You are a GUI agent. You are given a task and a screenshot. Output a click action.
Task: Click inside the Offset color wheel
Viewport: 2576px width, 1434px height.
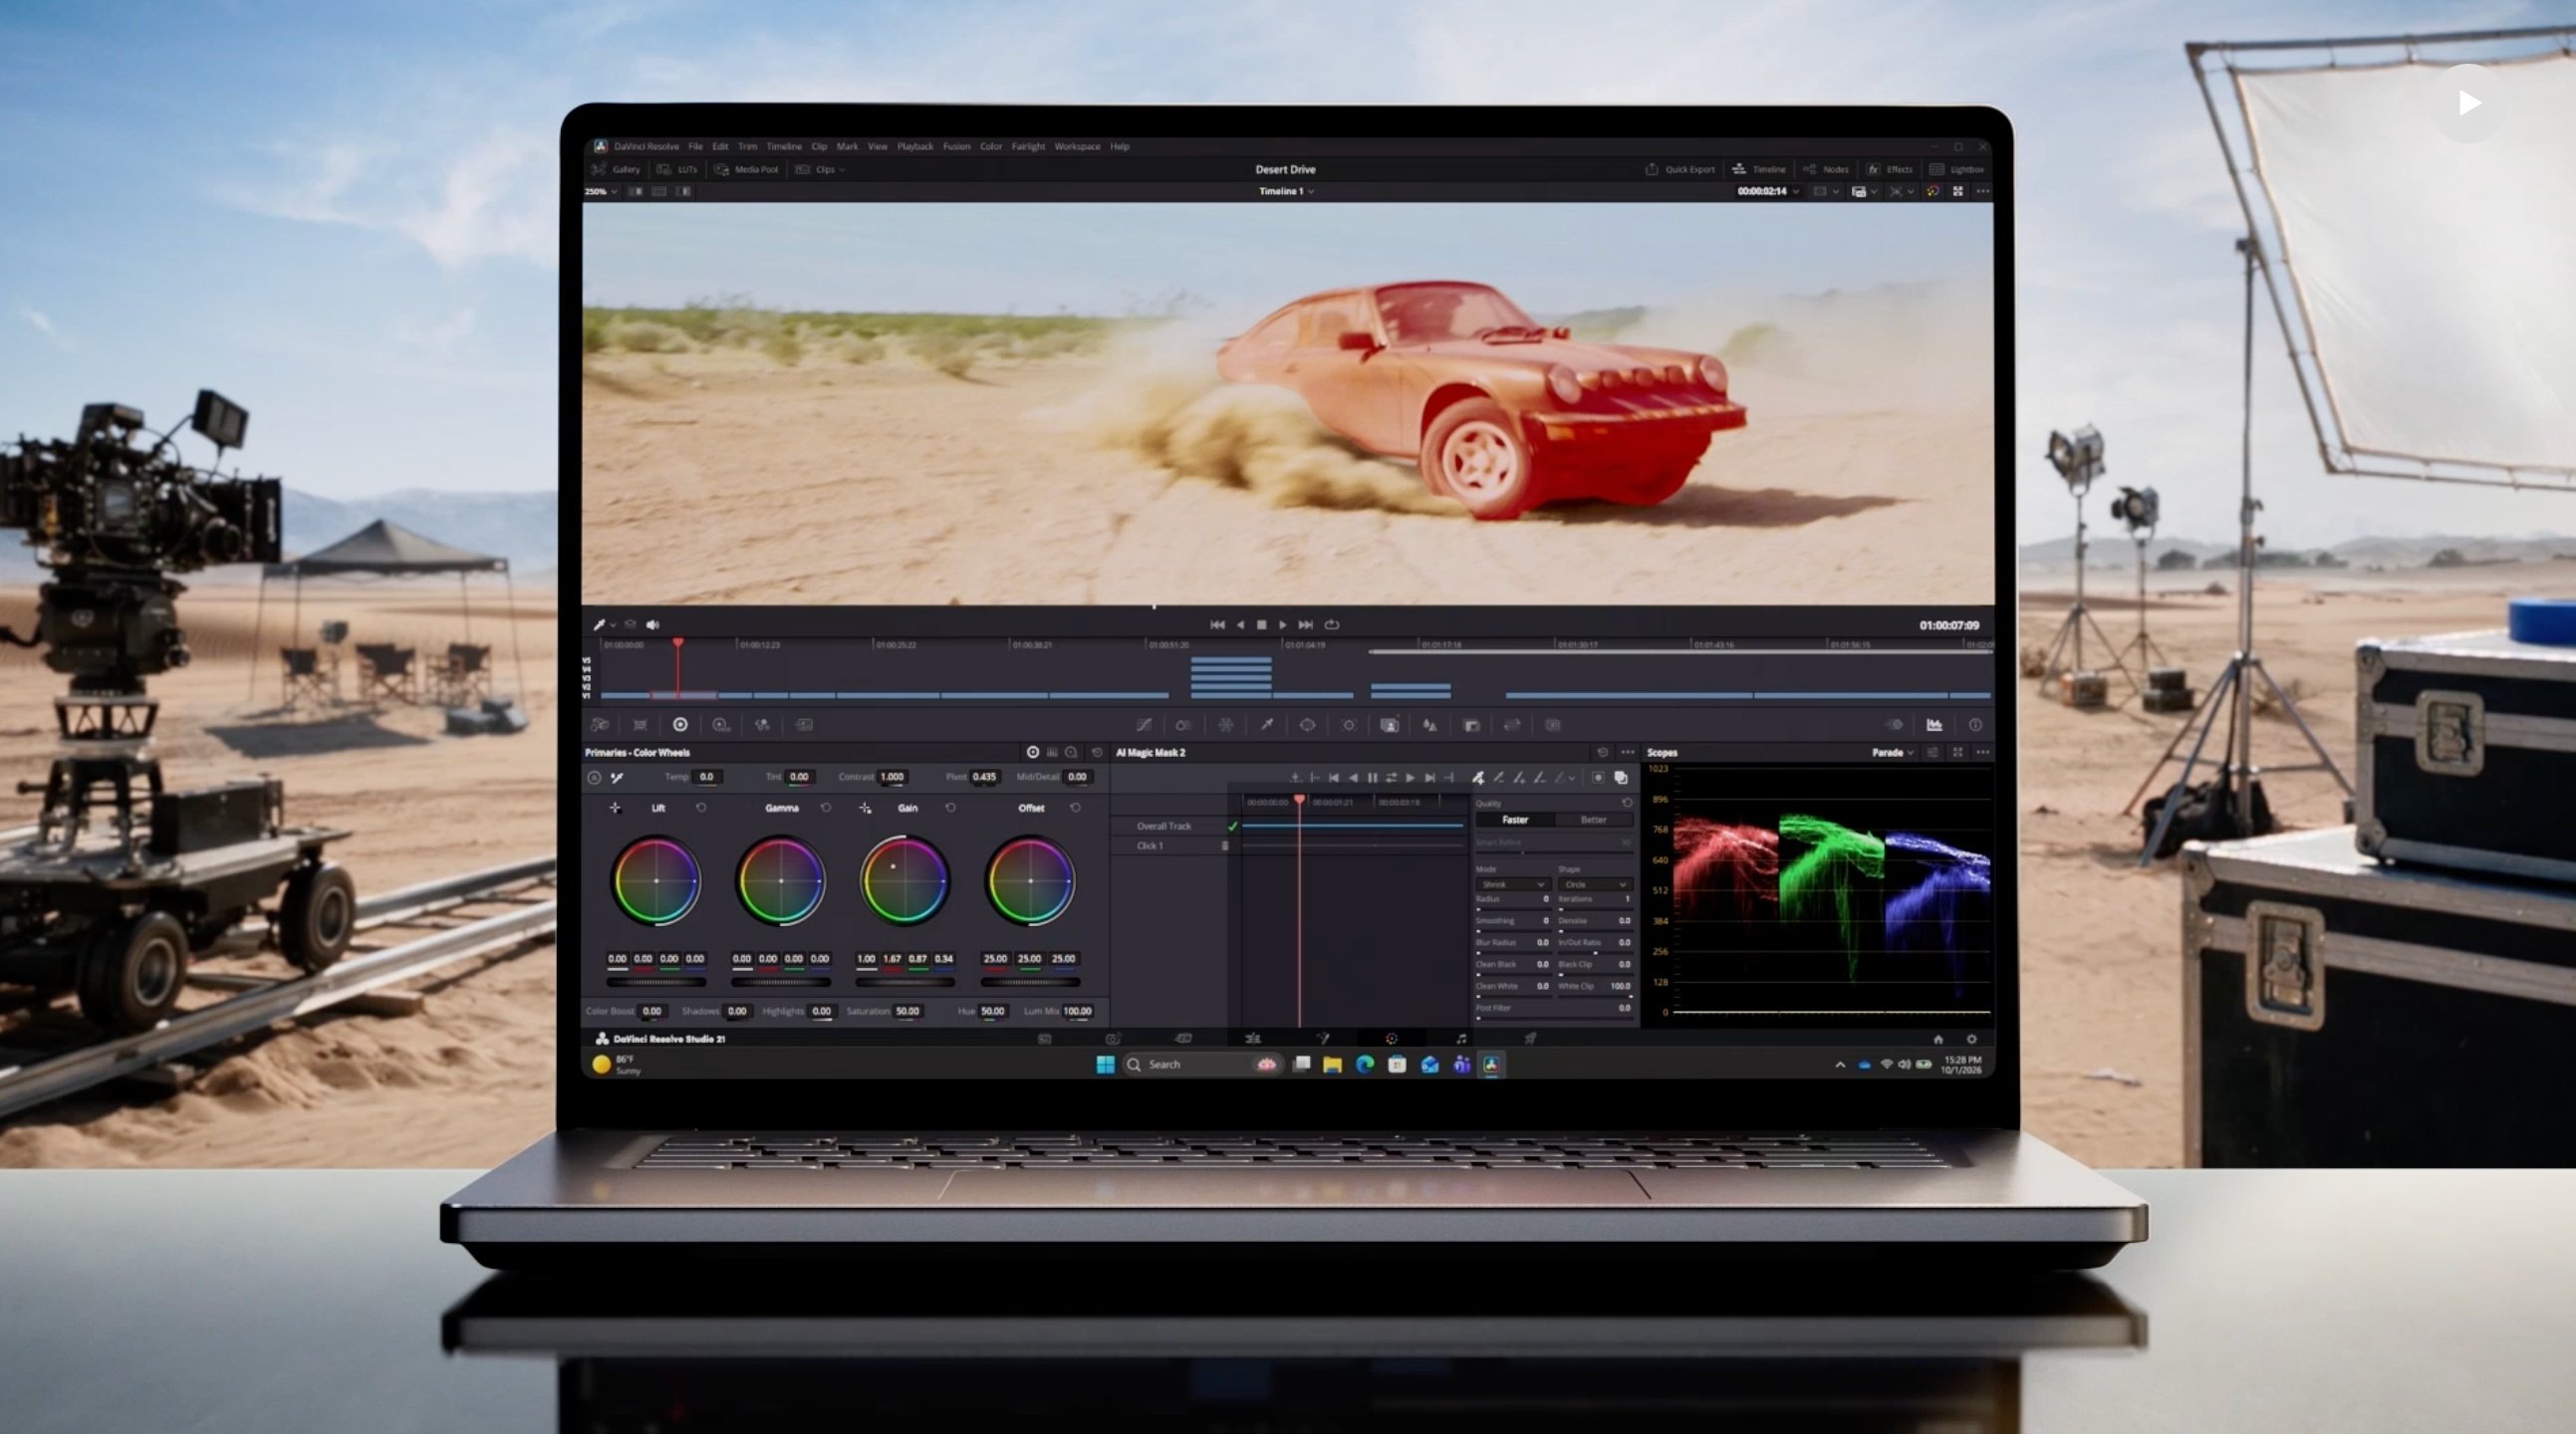pyautogui.click(x=1030, y=881)
